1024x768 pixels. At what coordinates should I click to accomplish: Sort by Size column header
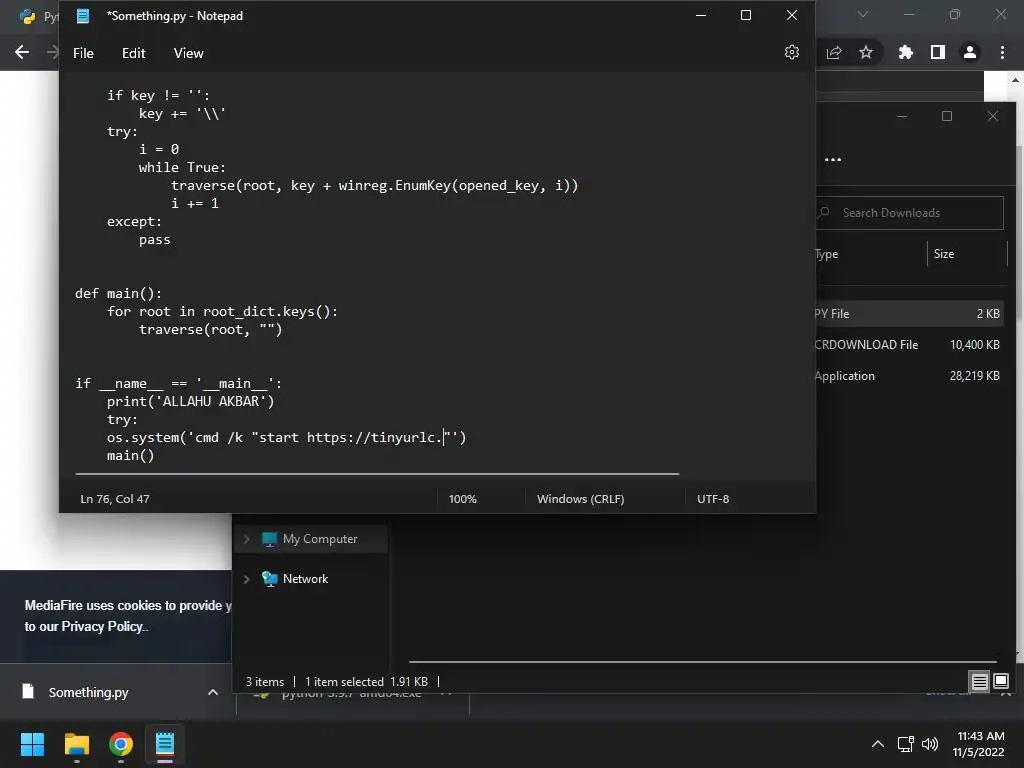[x=944, y=254]
